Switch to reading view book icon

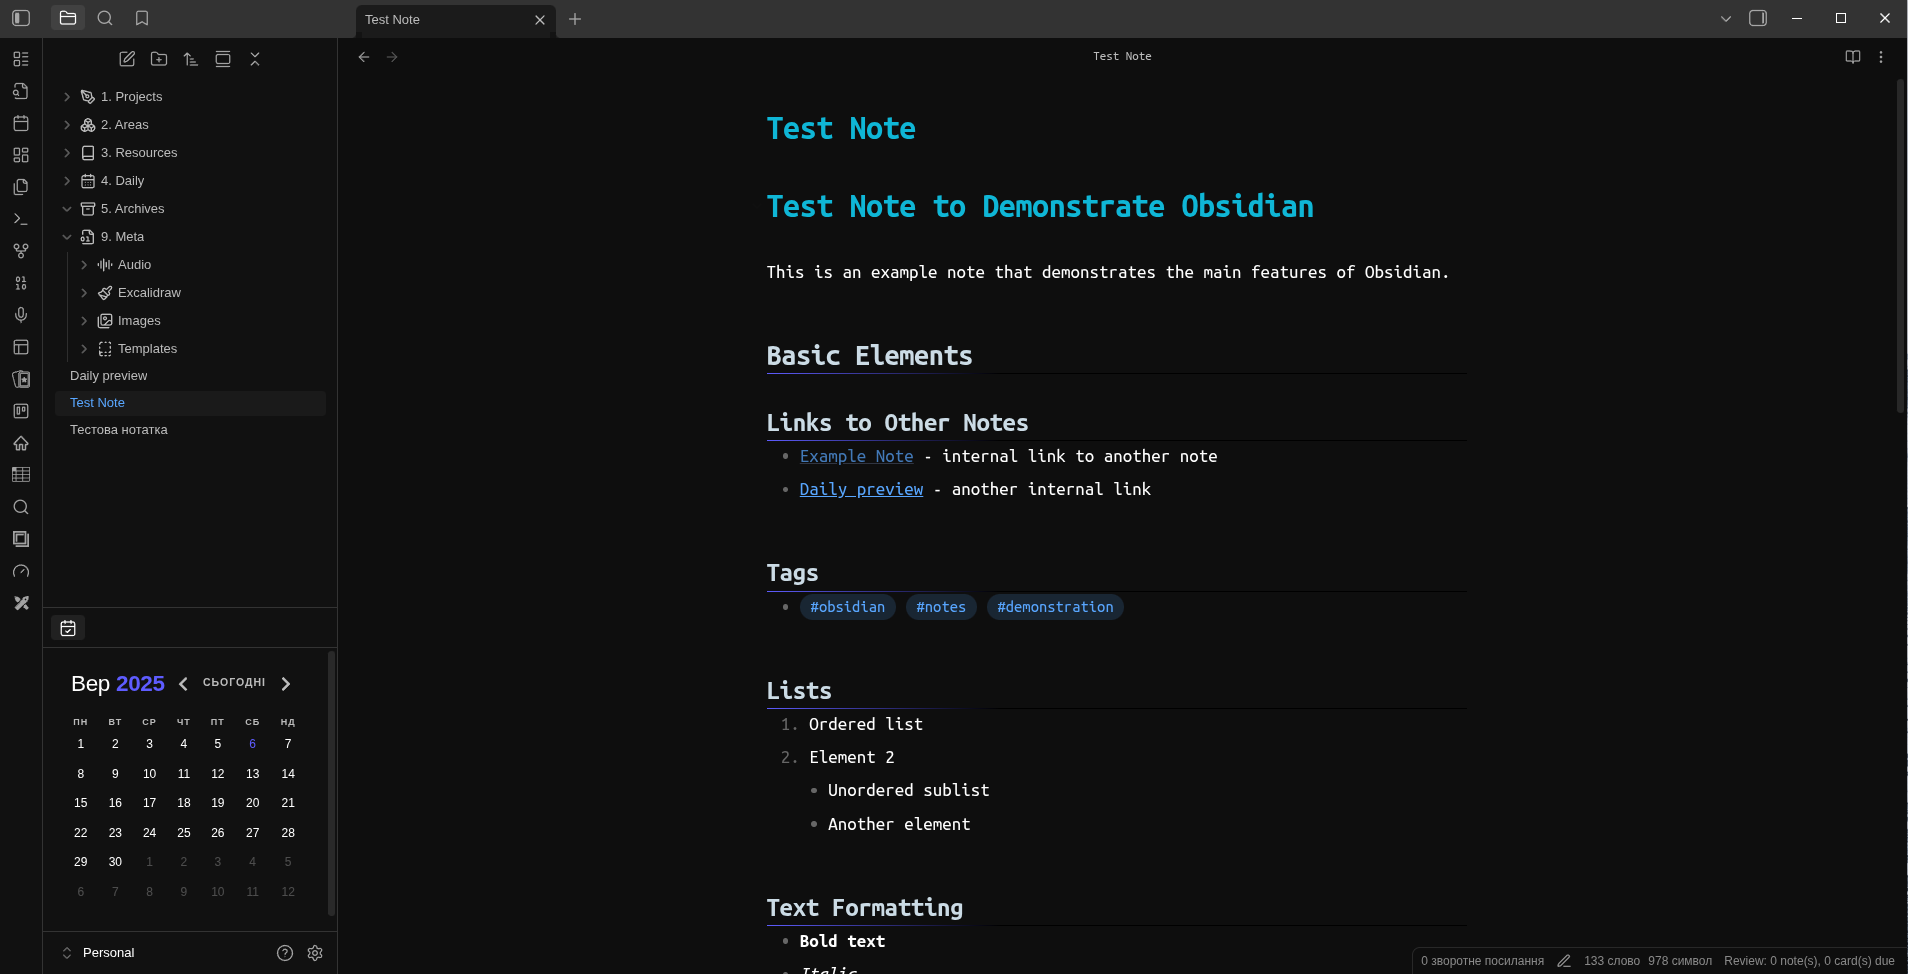click(1853, 57)
